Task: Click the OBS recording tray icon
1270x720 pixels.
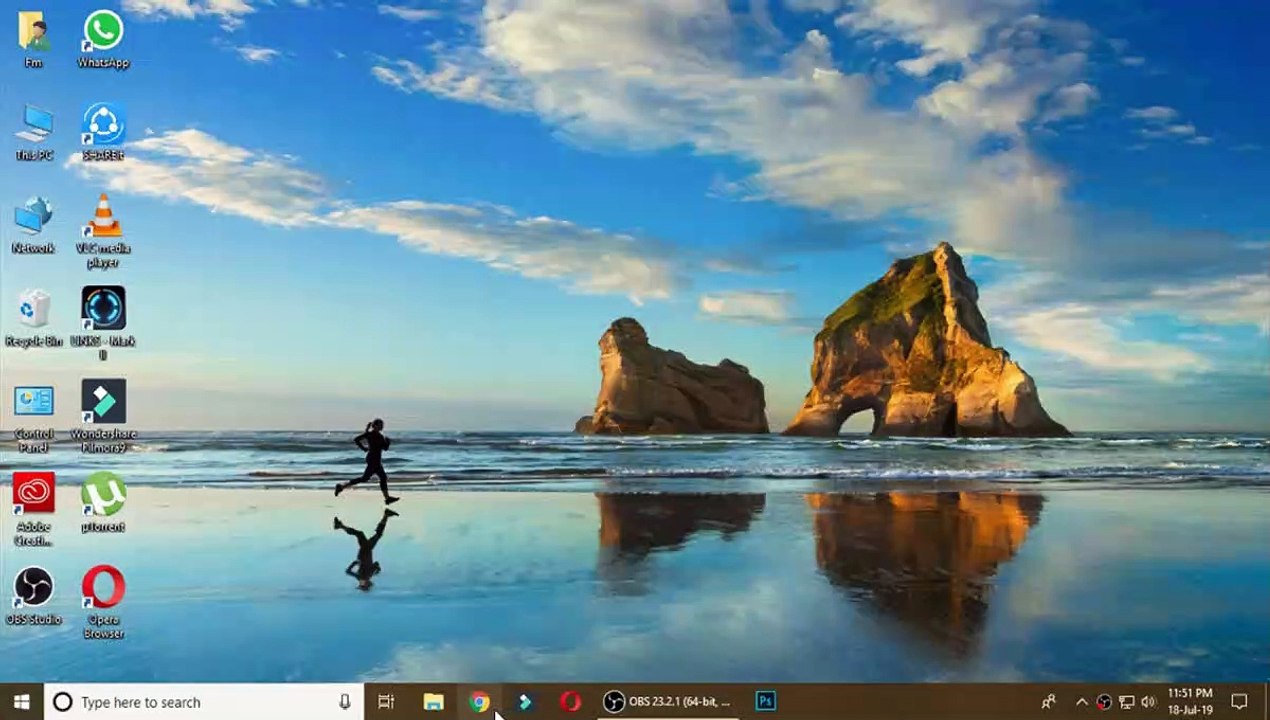Action: 1104,702
